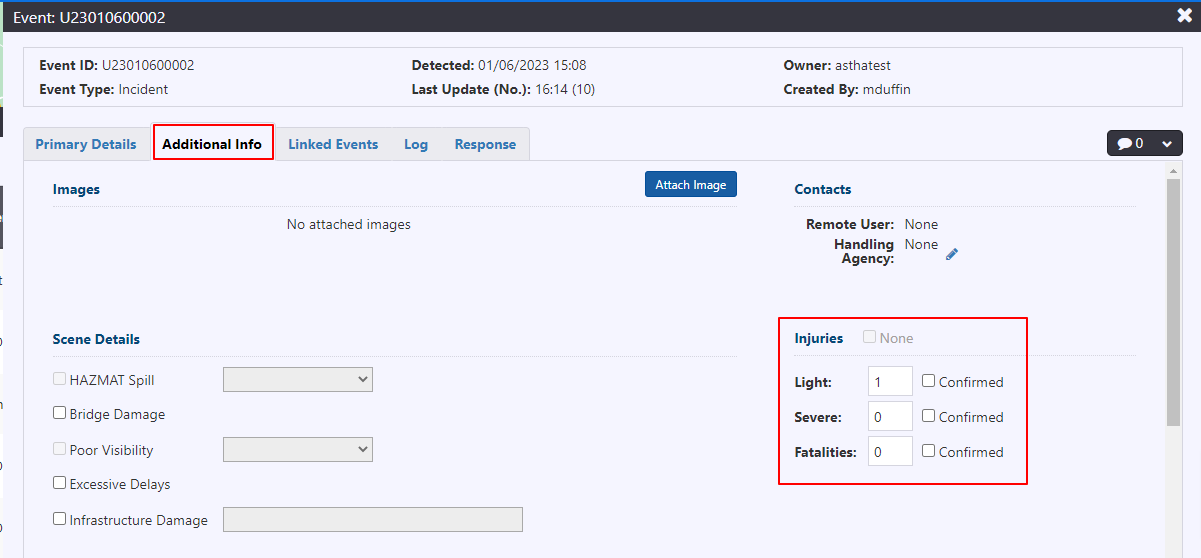Screen dimensions: 1201x558
Task: Check the Bridge Damage checkbox
Action: (x=60, y=413)
